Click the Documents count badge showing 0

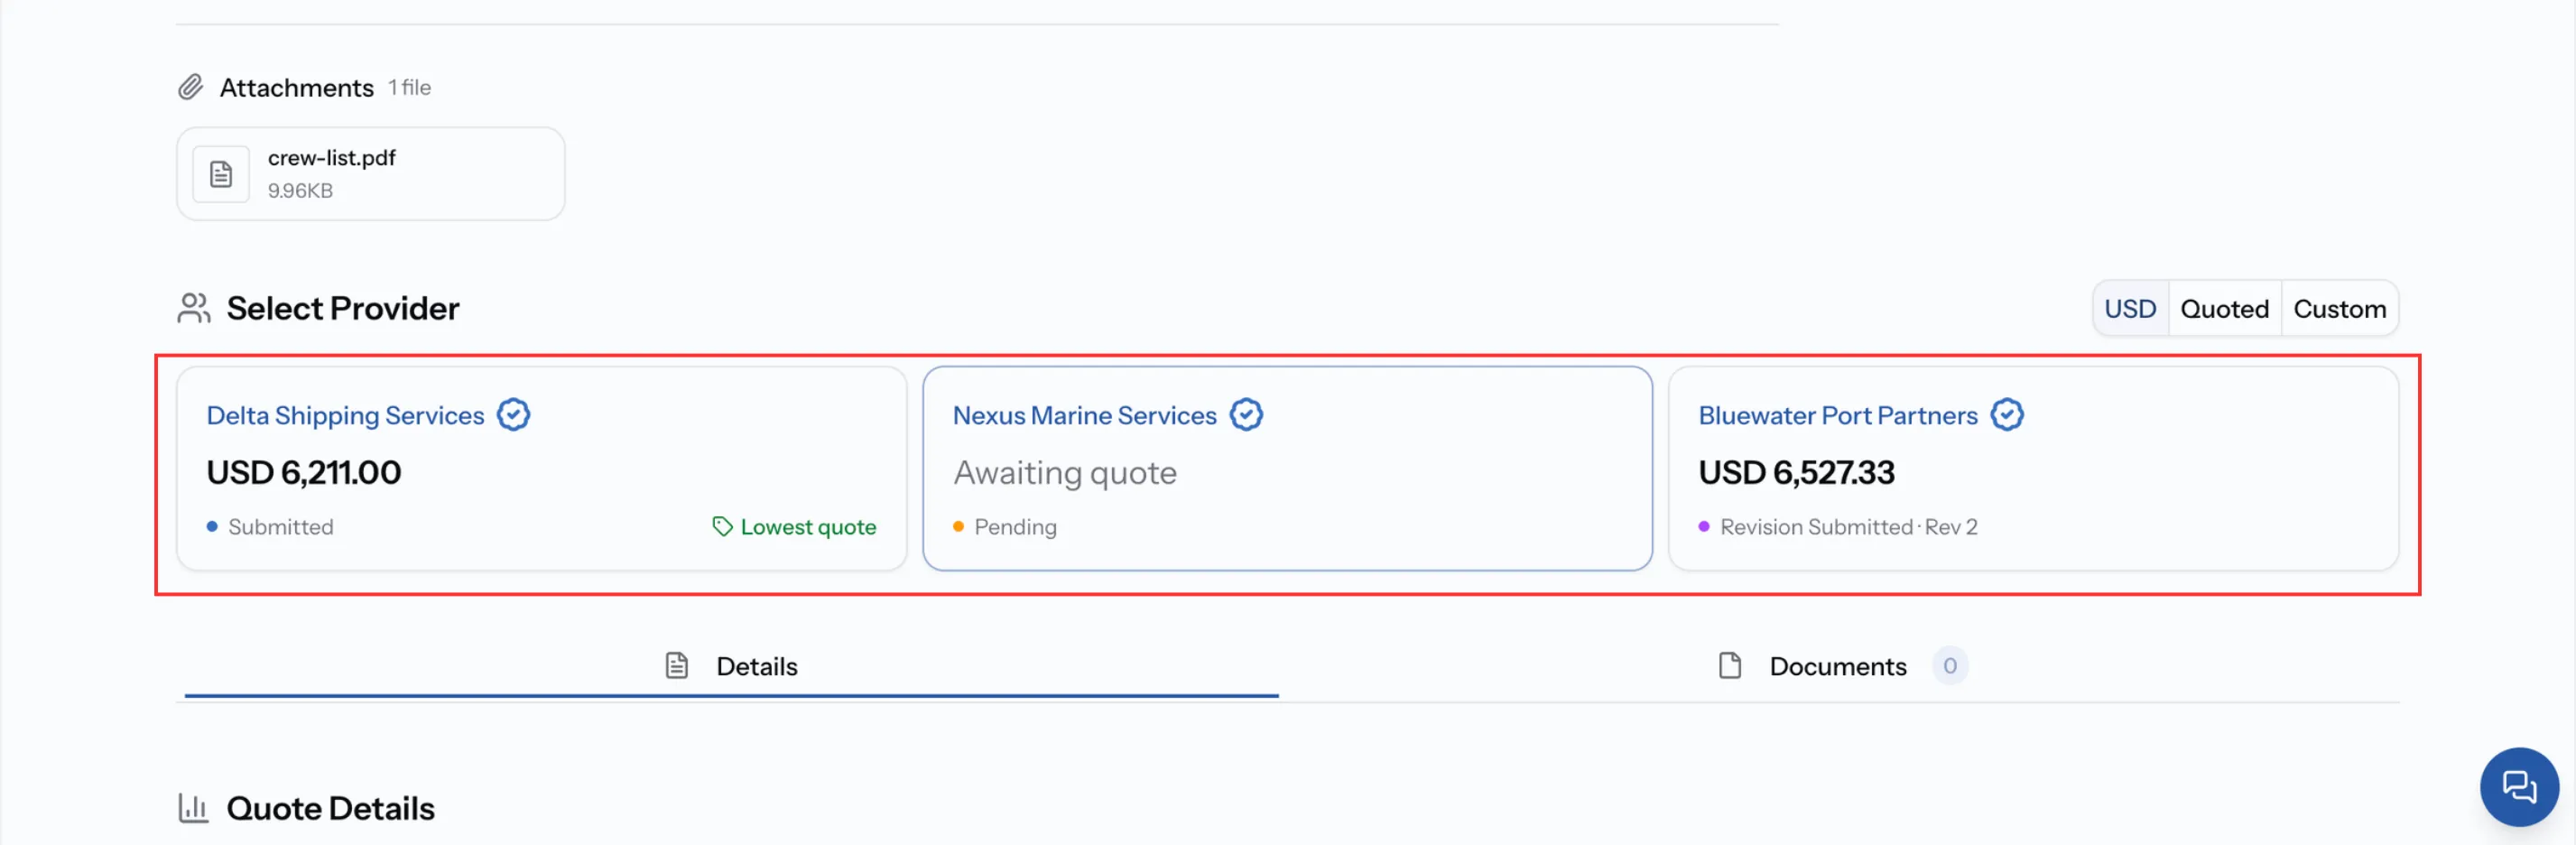(x=1949, y=665)
